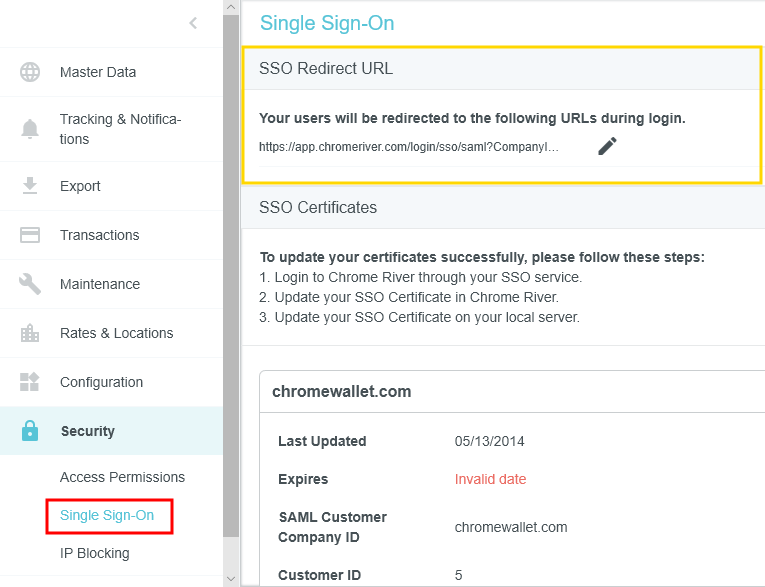This screenshot has height=587, width=765.
Task: Click the Export download arrow icon
Action: click(x=30, y=186)
